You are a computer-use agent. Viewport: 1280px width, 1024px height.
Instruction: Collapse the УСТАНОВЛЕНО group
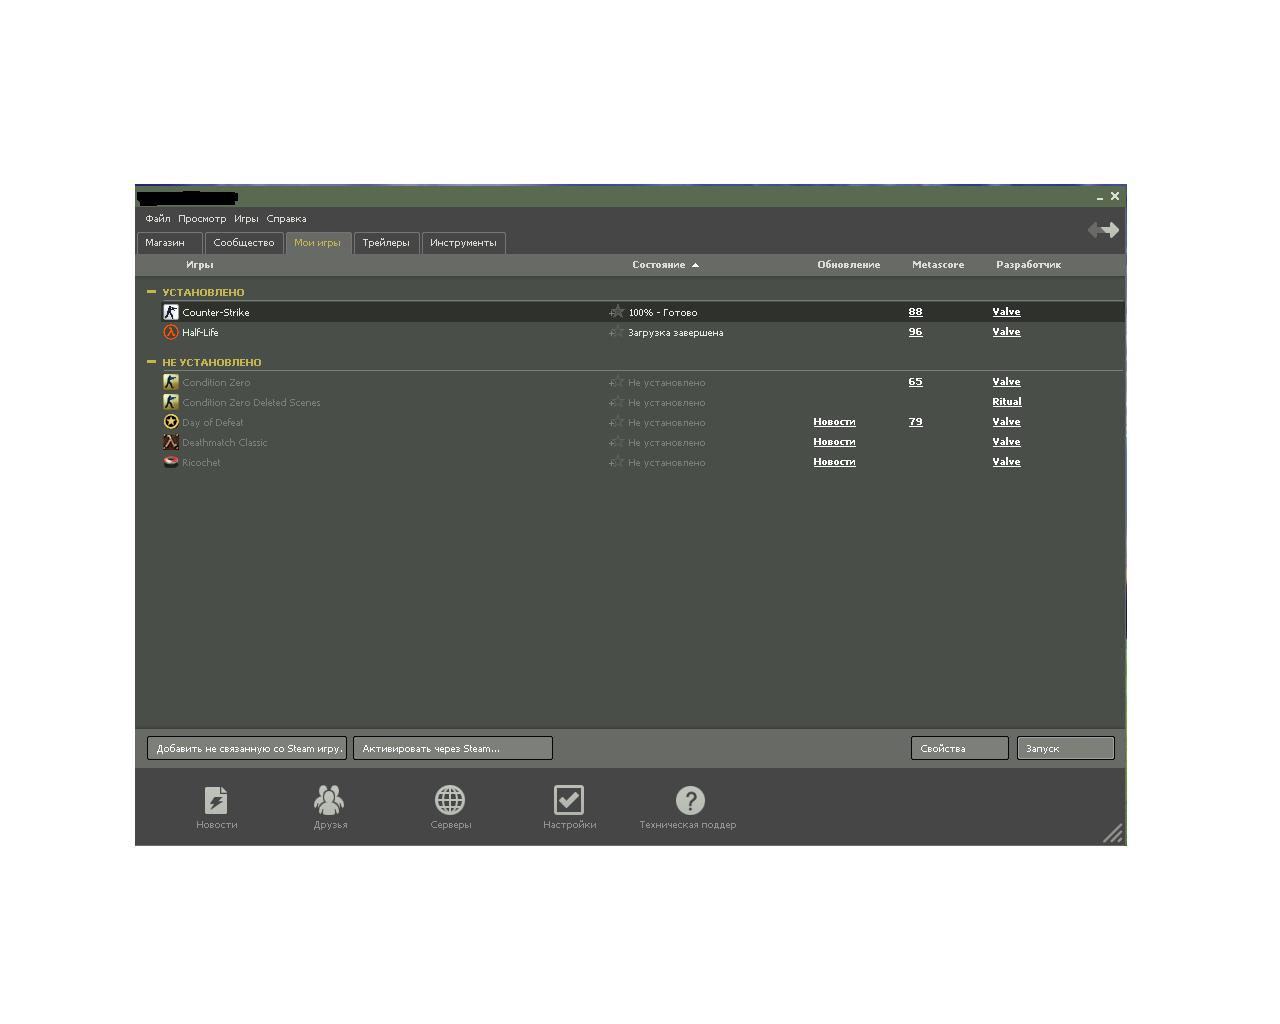click(x=151, y=292)
